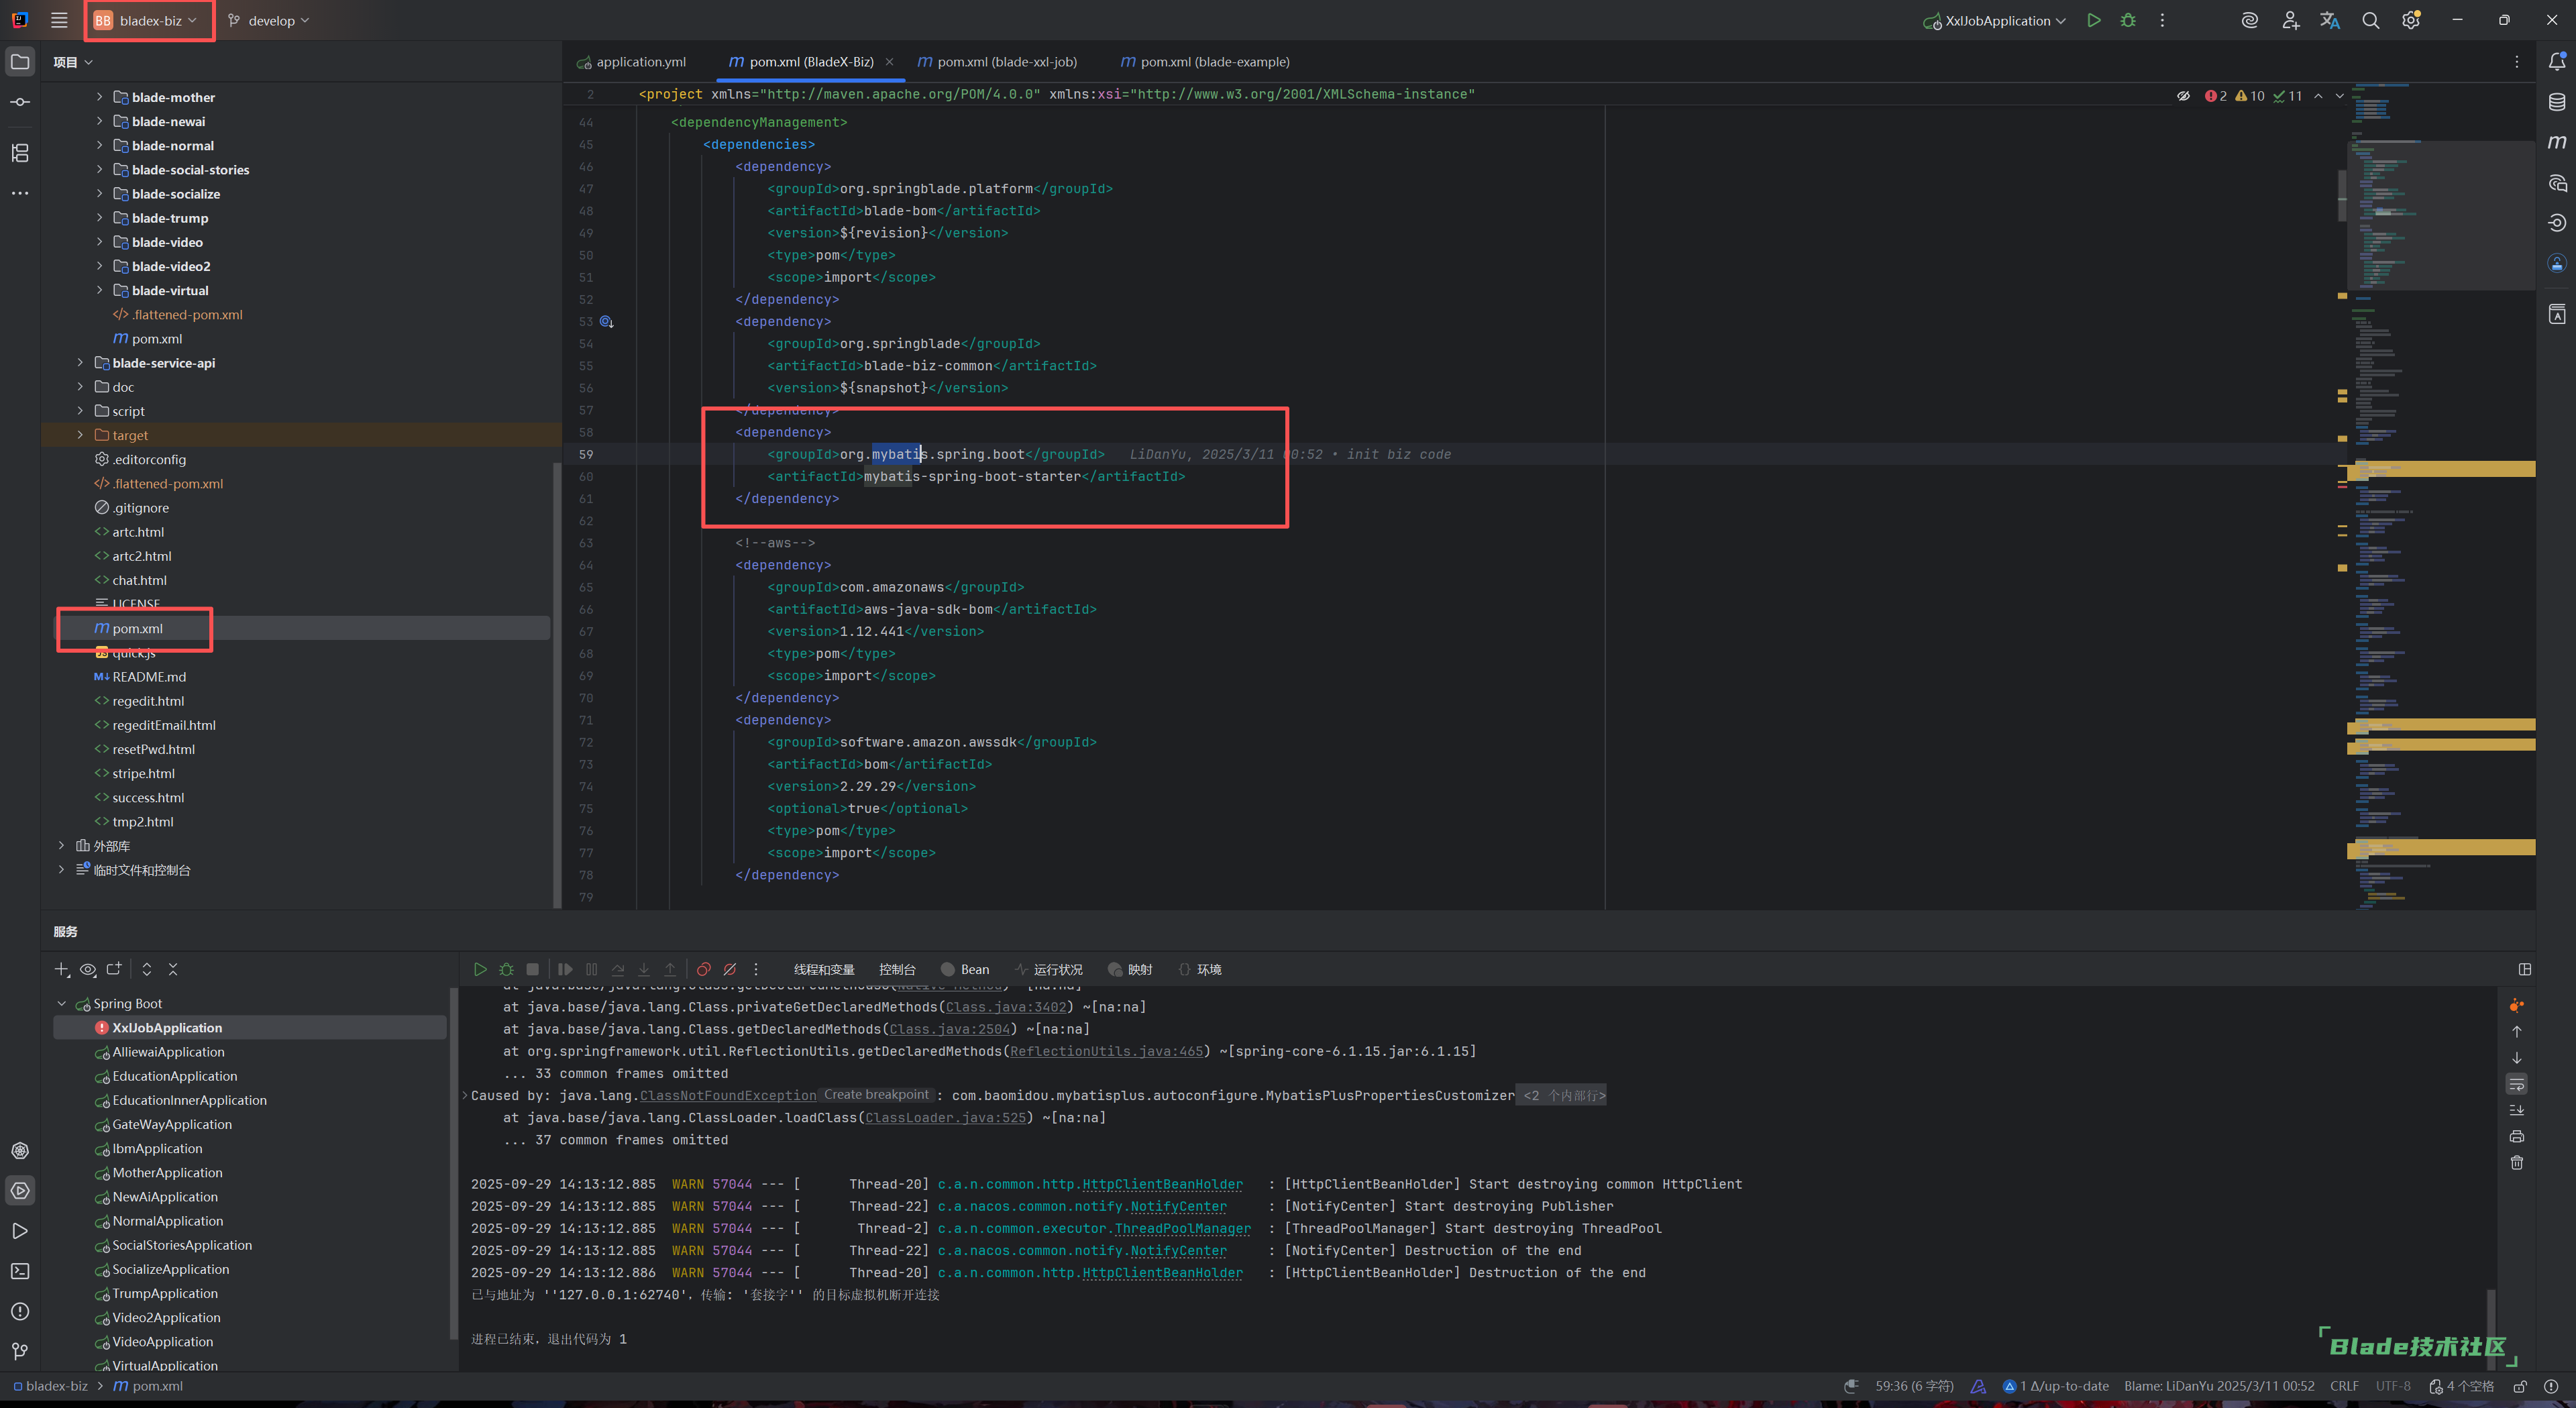
Task: Open the develop branch dropdown
Action: click(x=269, y=20)
